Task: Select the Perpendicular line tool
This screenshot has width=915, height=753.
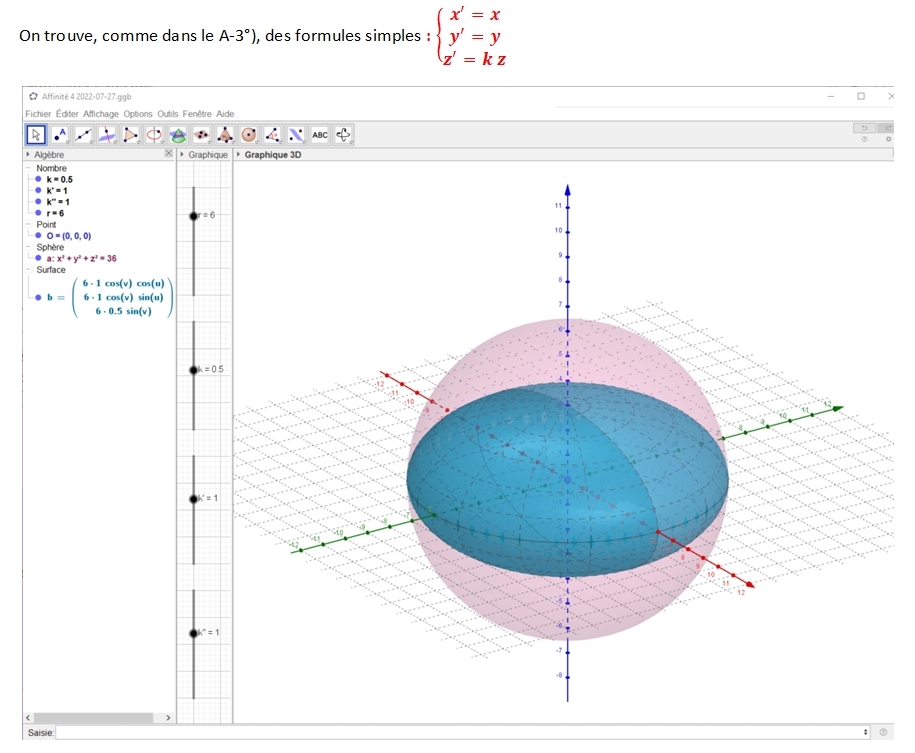Action: coord(107,135)
